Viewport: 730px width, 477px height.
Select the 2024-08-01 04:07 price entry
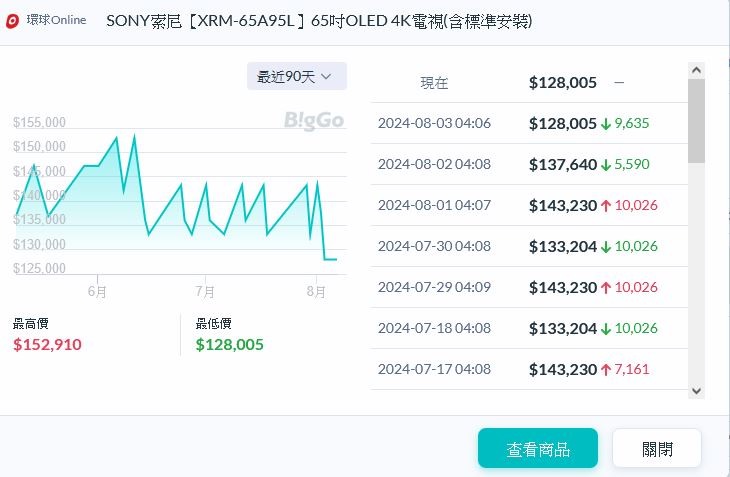(x=529, y=205)
